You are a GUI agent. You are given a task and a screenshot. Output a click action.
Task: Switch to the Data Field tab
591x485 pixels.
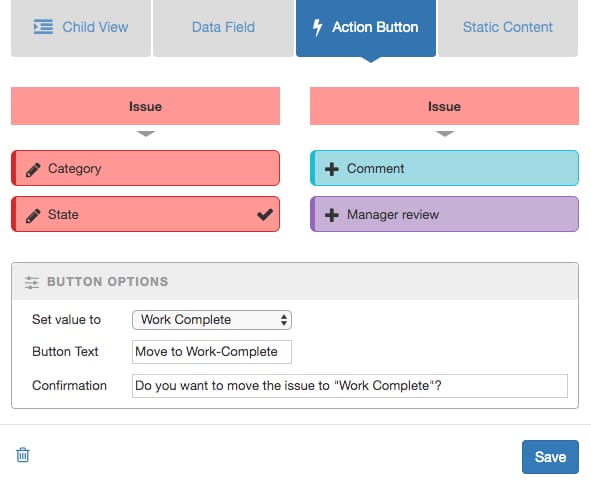click(223, 28)
